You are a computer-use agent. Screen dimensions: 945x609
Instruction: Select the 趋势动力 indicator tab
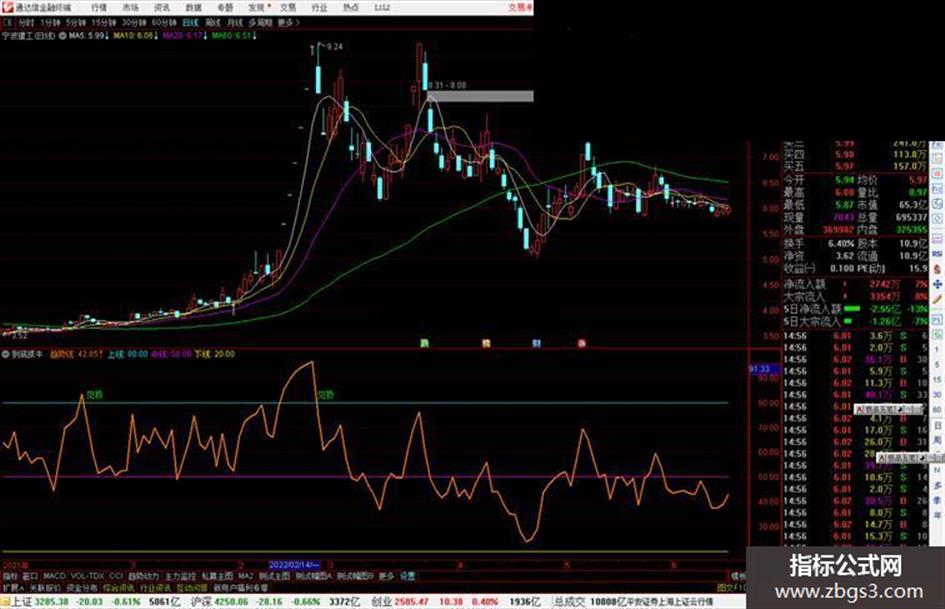(143, 576)
